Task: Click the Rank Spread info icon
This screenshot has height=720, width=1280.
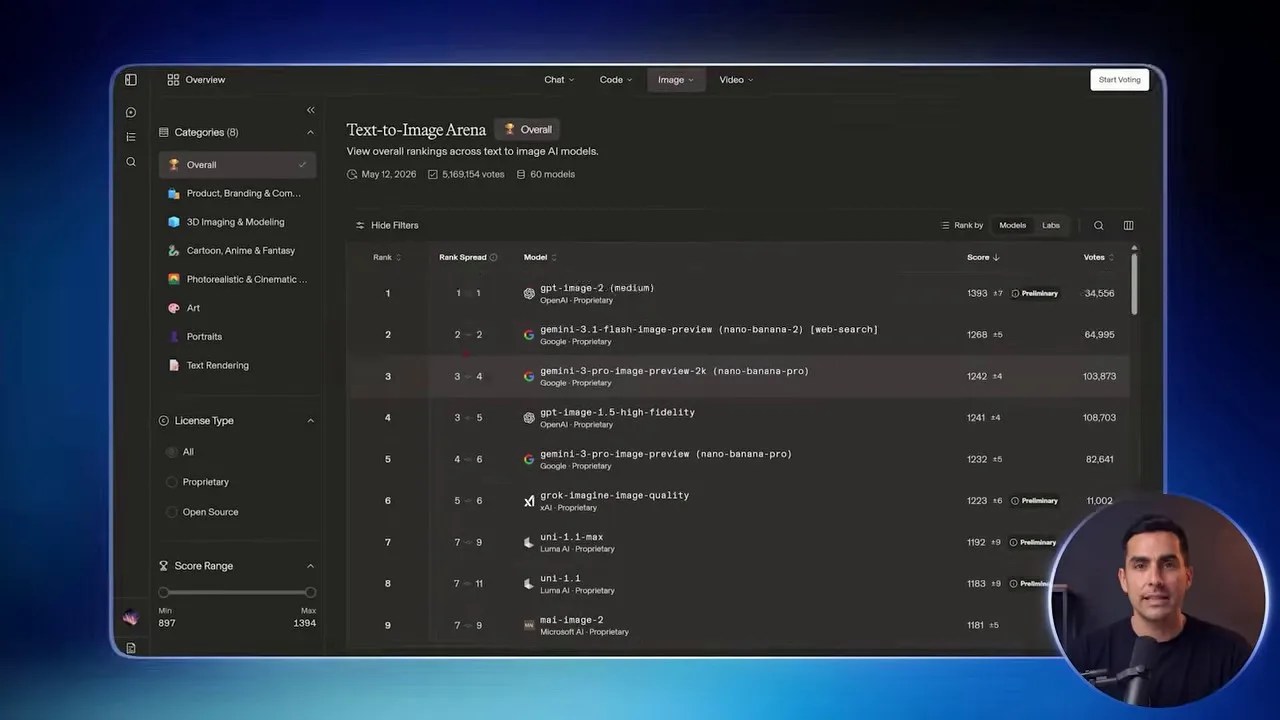Action: (493, 257)
